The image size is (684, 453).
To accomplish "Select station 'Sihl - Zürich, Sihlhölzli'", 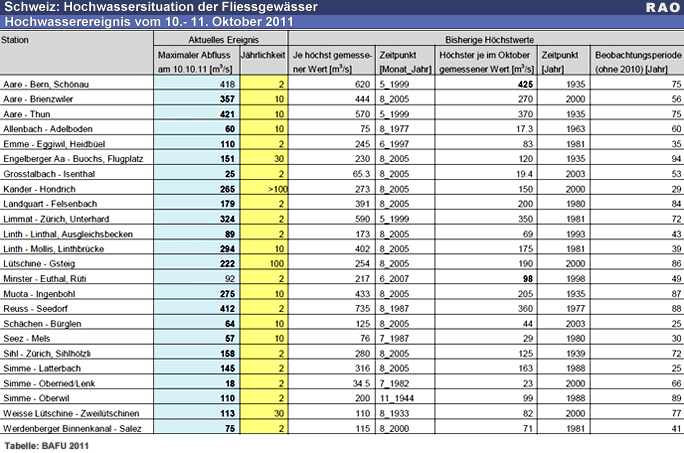I will [47, 353].
